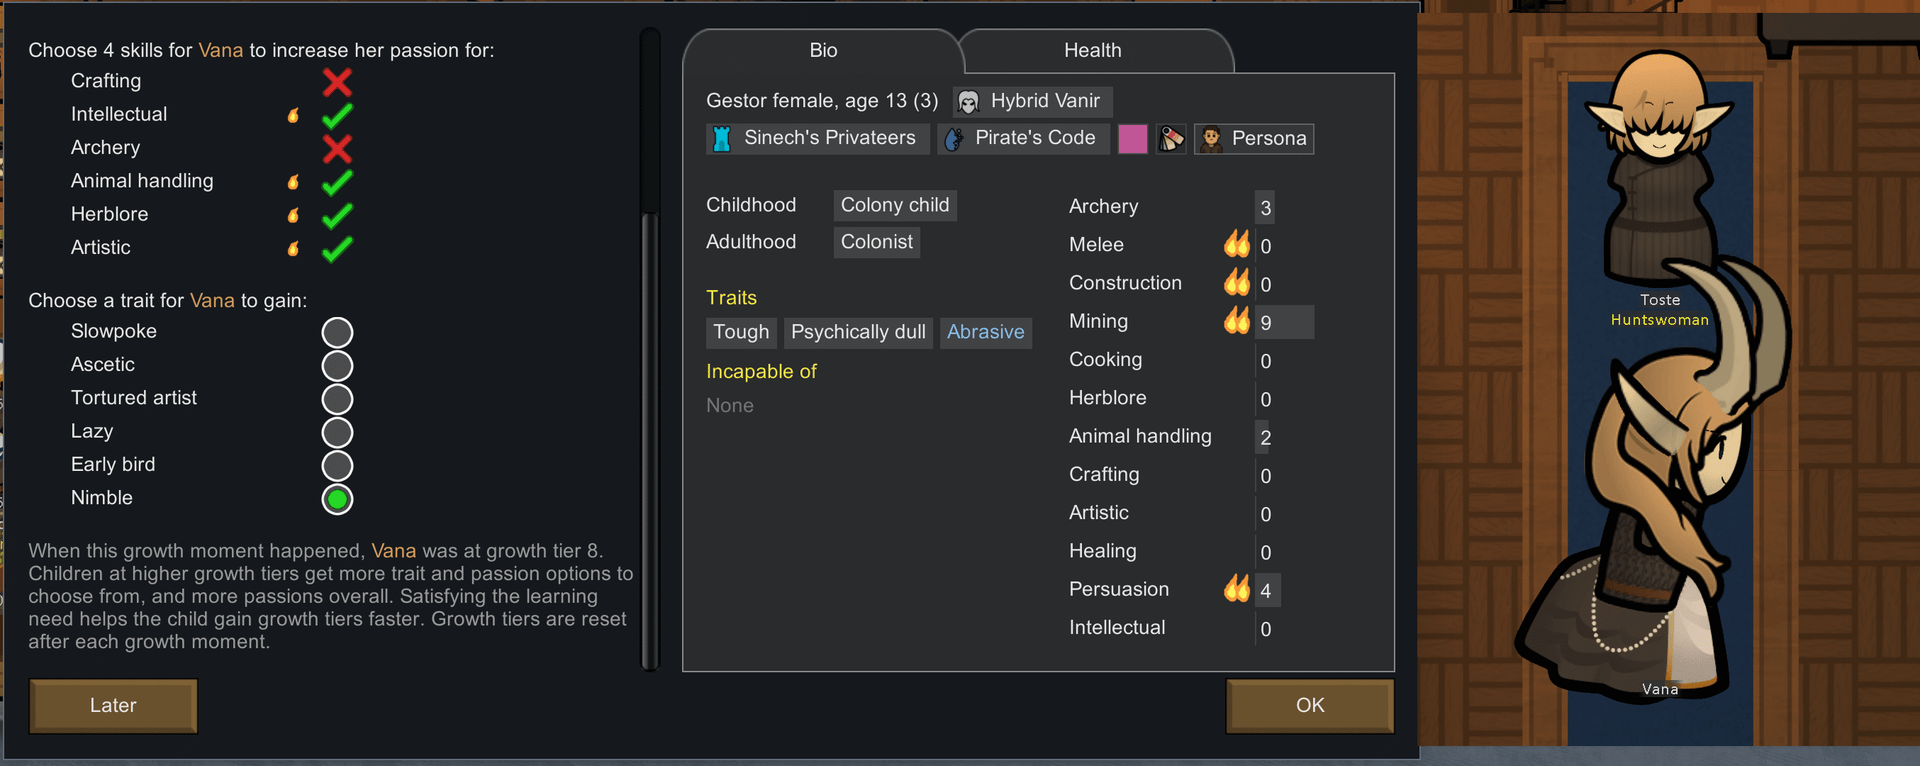Click the Mining passion flame icon
Viewport: 1920px width, 766px height.
coord(1237,321)
